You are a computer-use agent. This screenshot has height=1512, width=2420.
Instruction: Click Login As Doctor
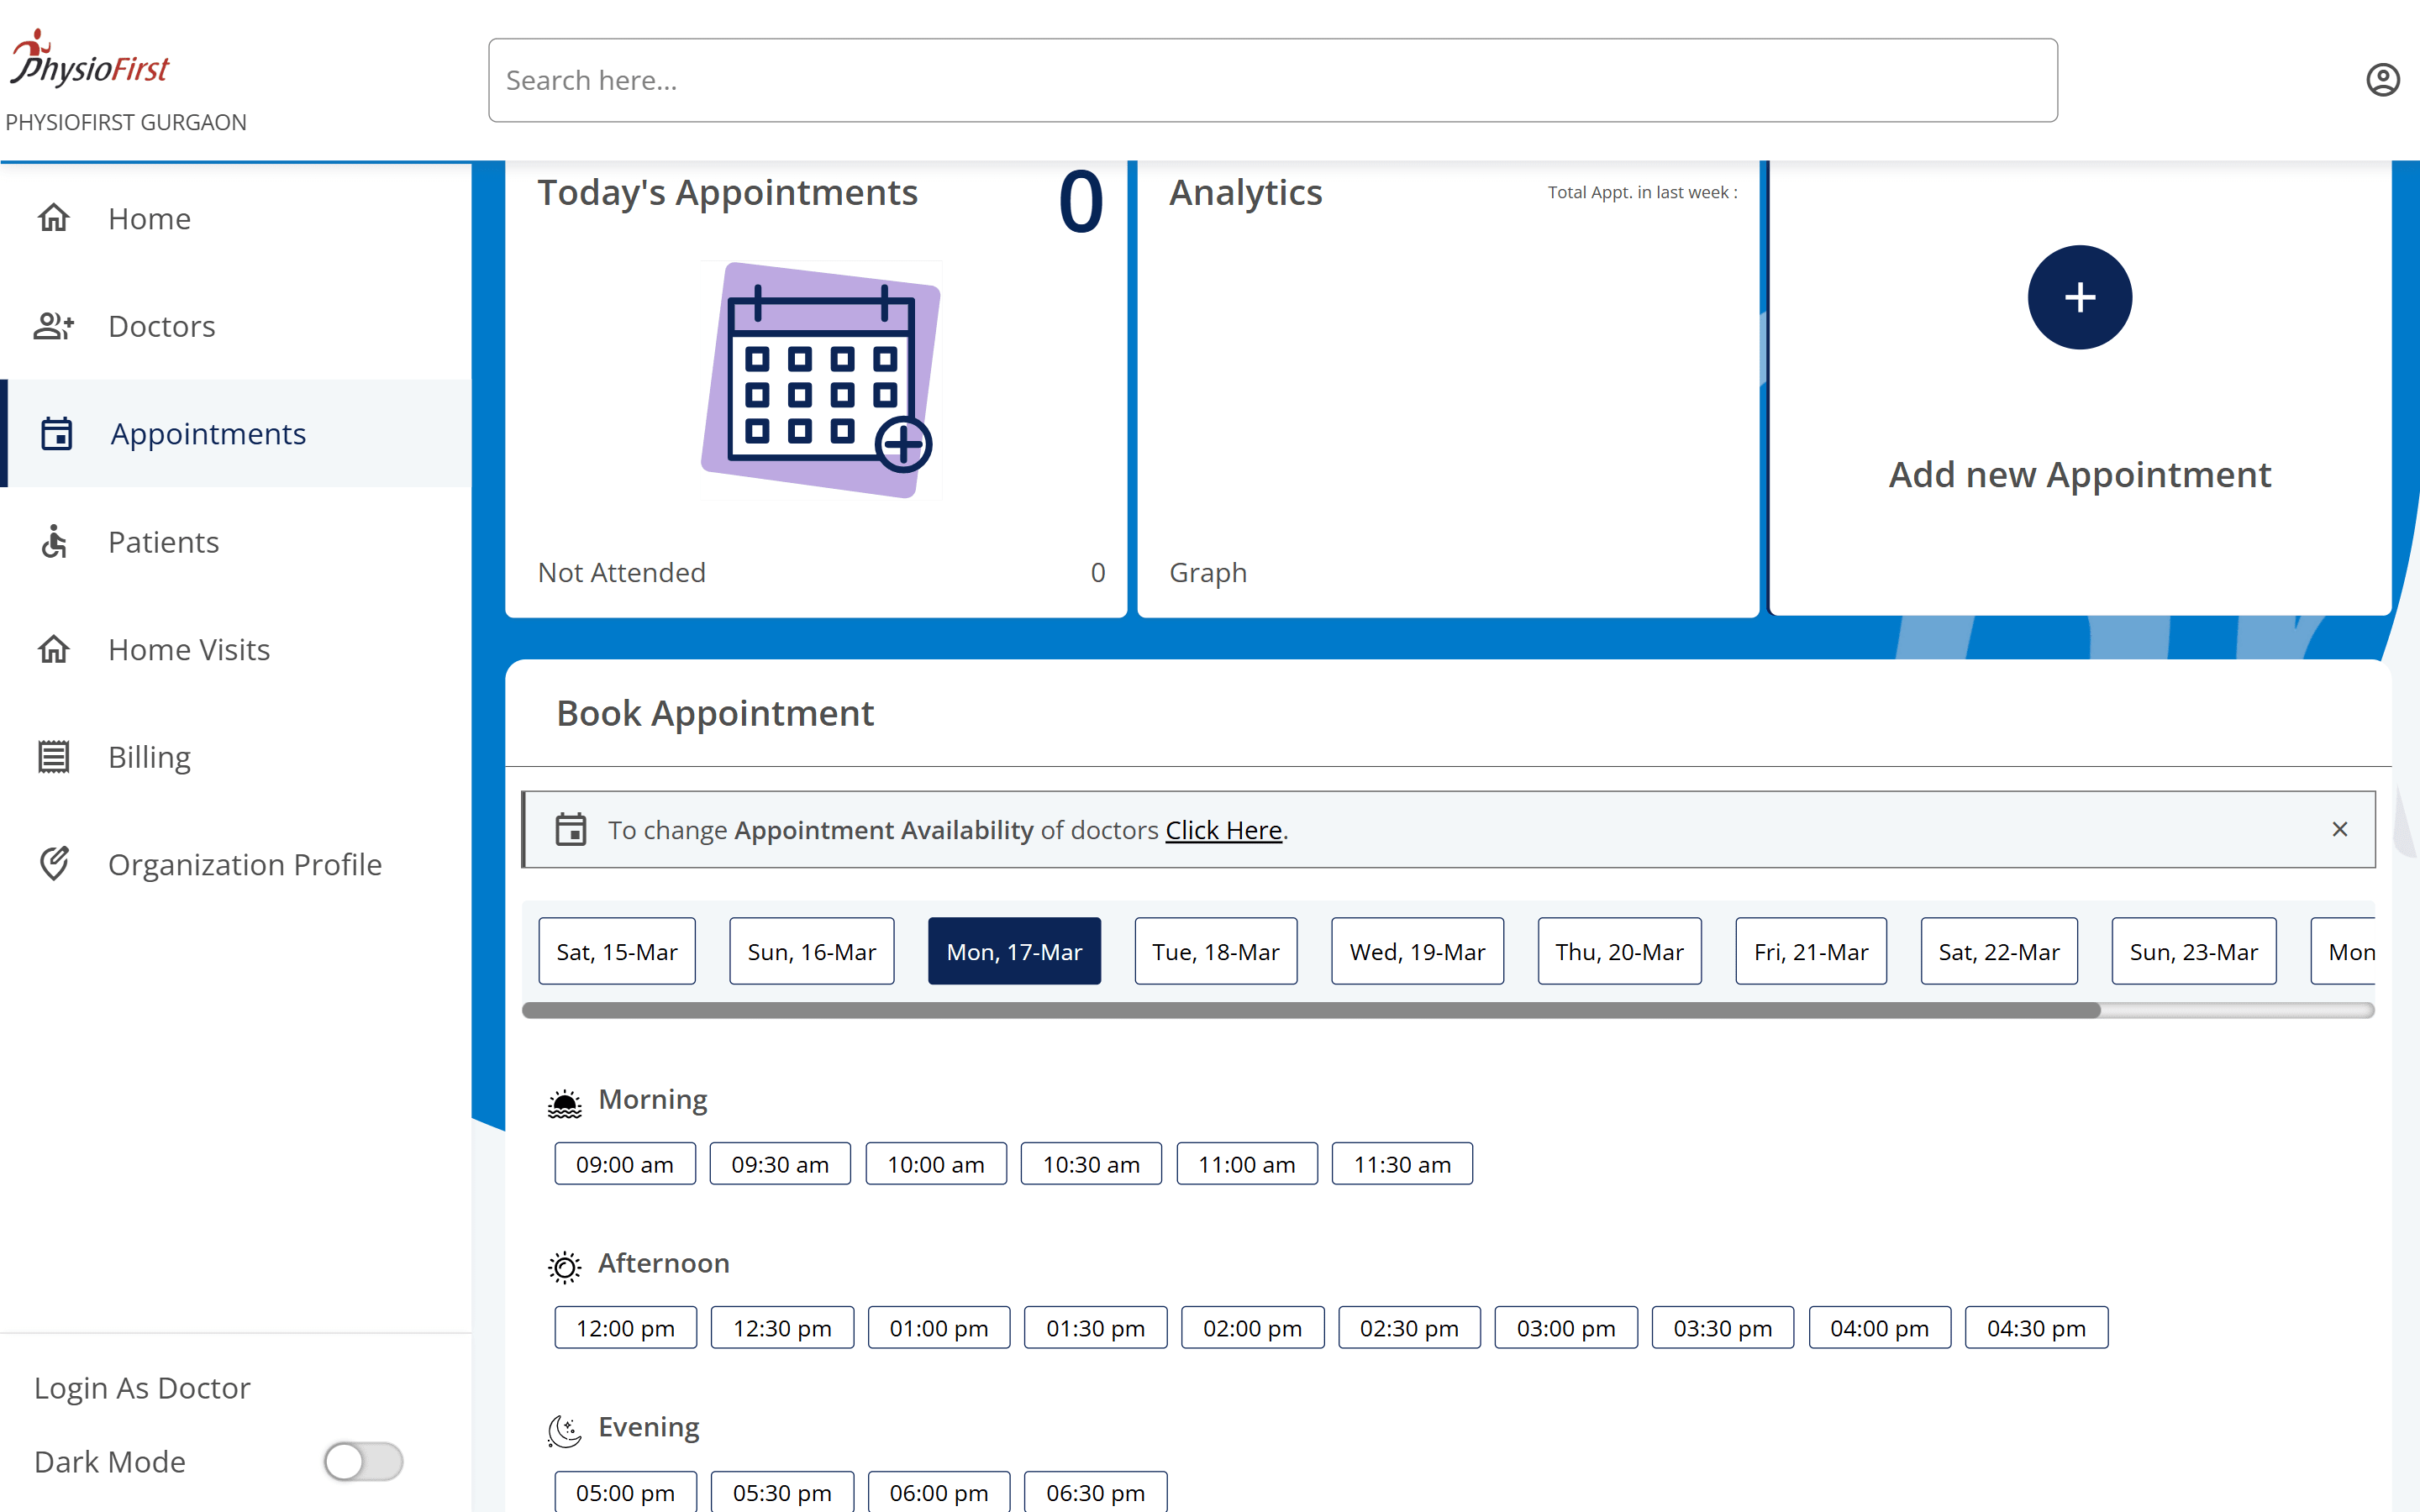pos(142,1388)
